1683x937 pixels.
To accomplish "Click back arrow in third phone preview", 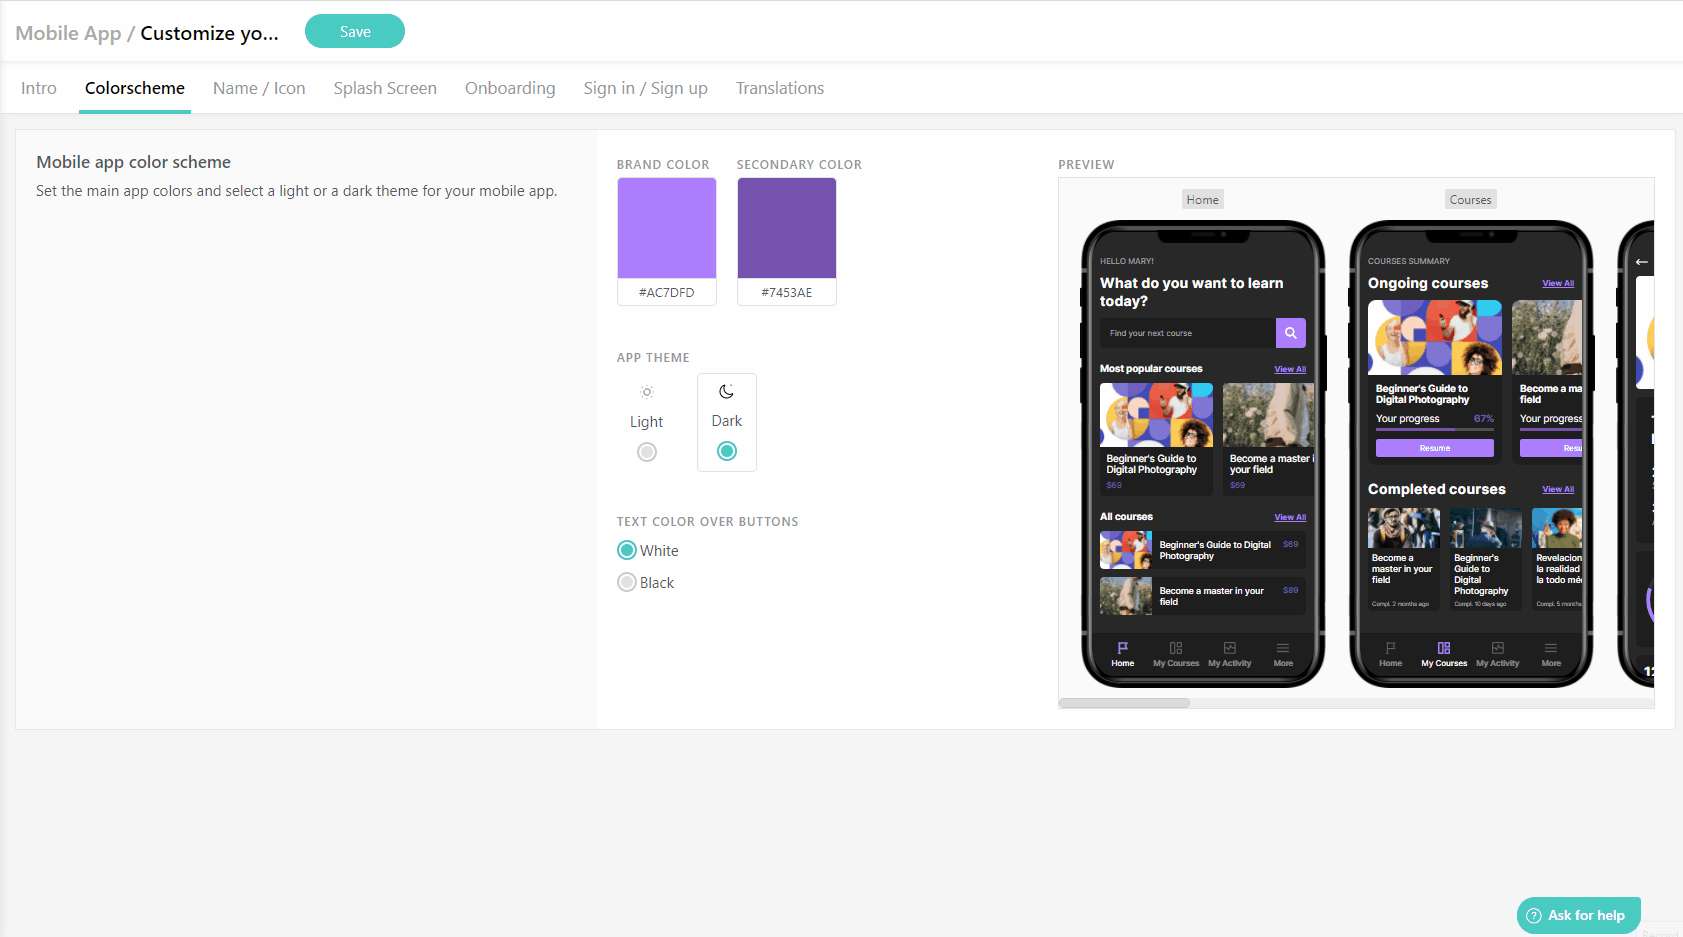I will (1642, 262).
